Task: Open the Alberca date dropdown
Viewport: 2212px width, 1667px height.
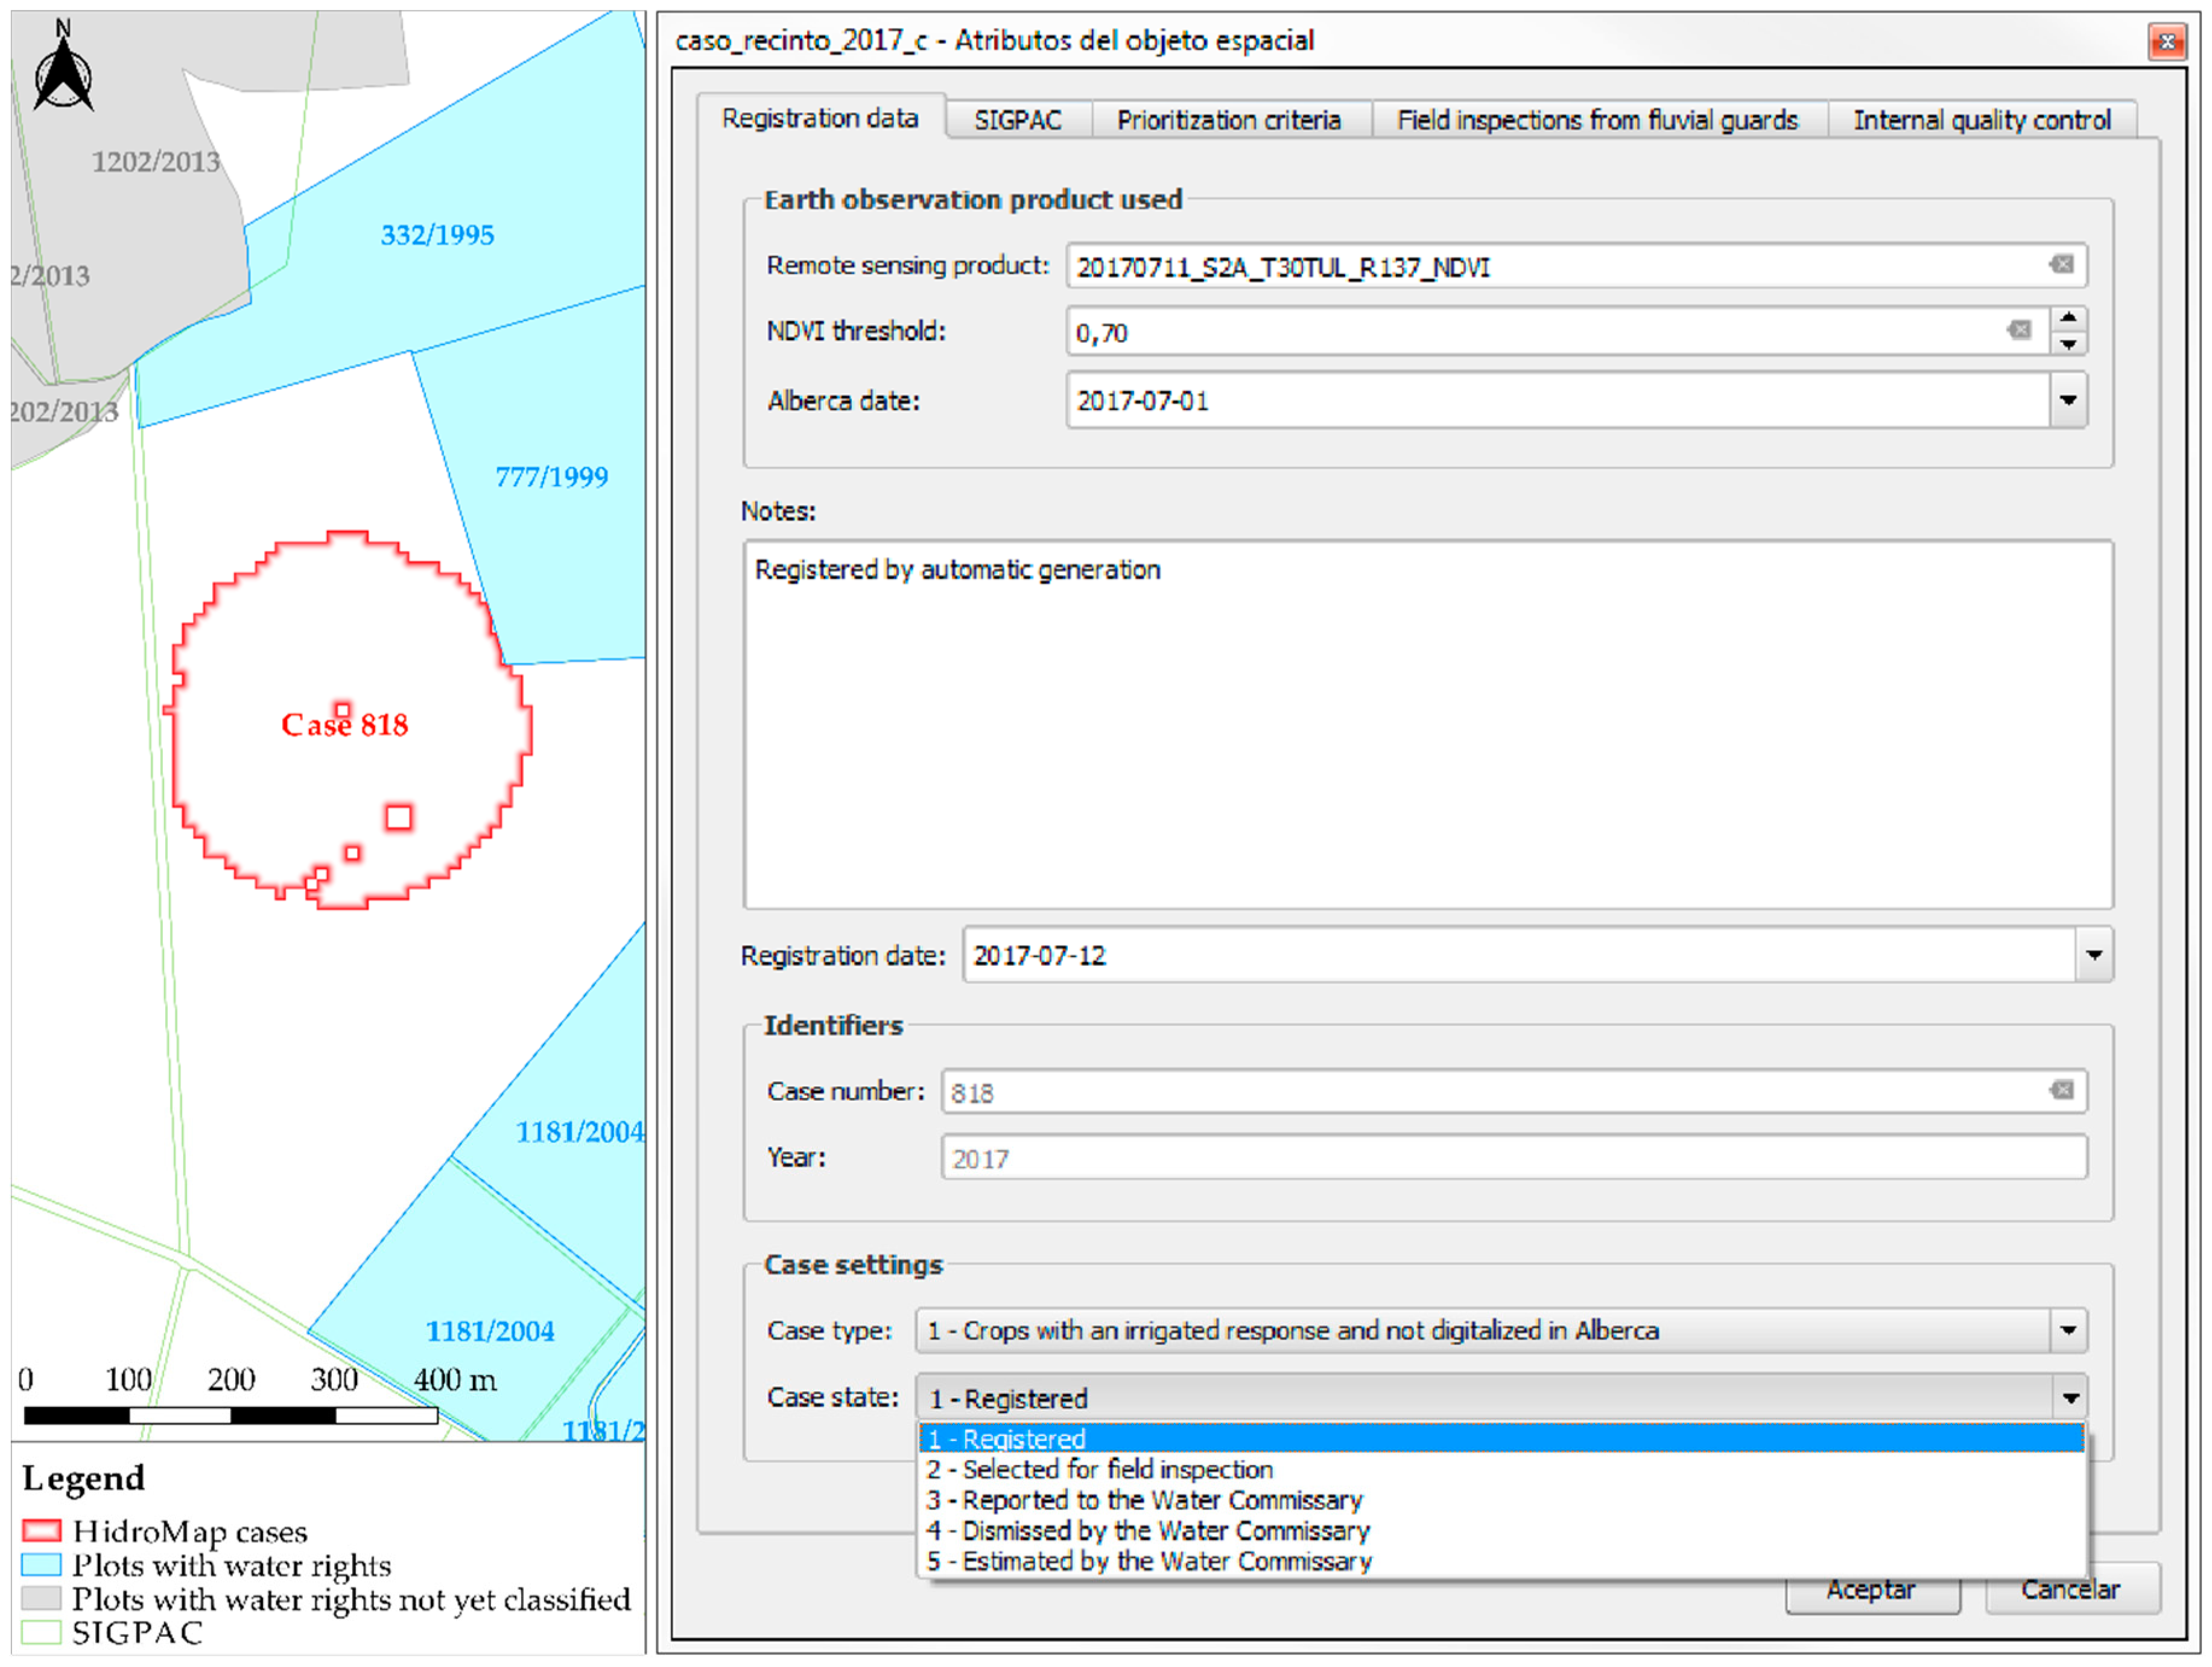Action: [x=2068, y=400]
